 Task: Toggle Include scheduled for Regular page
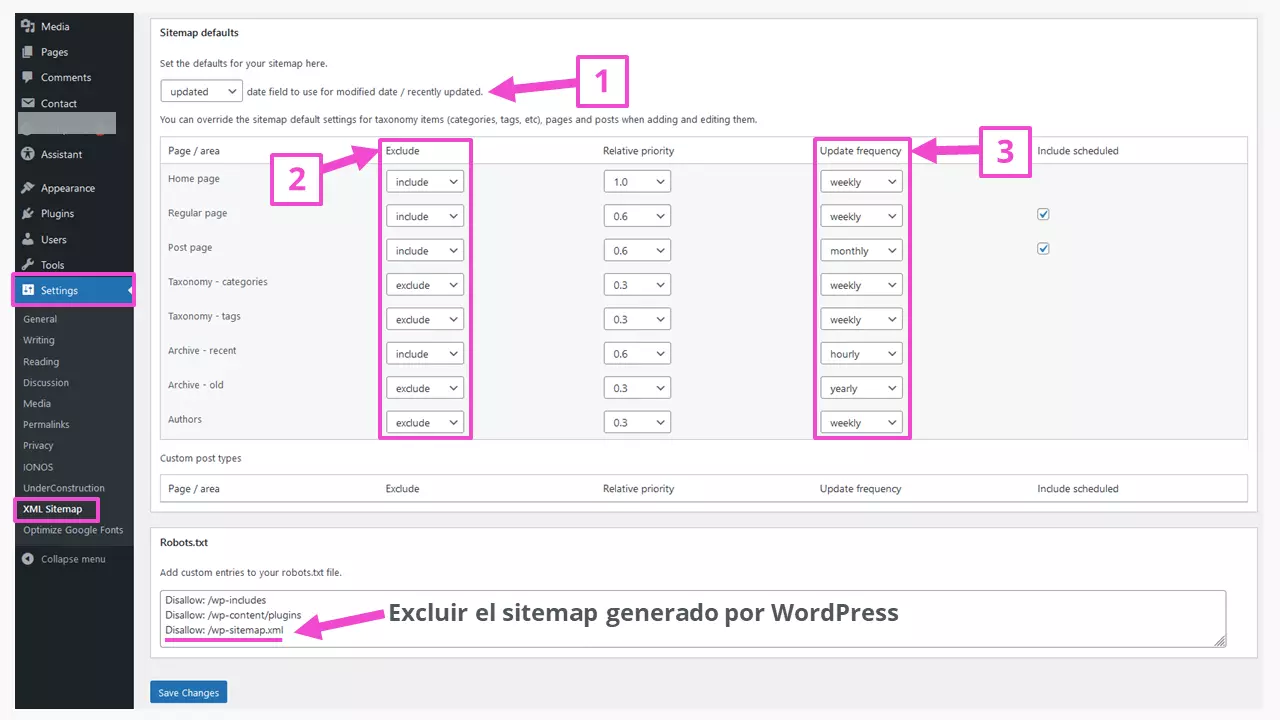[x=1043, y=214]
